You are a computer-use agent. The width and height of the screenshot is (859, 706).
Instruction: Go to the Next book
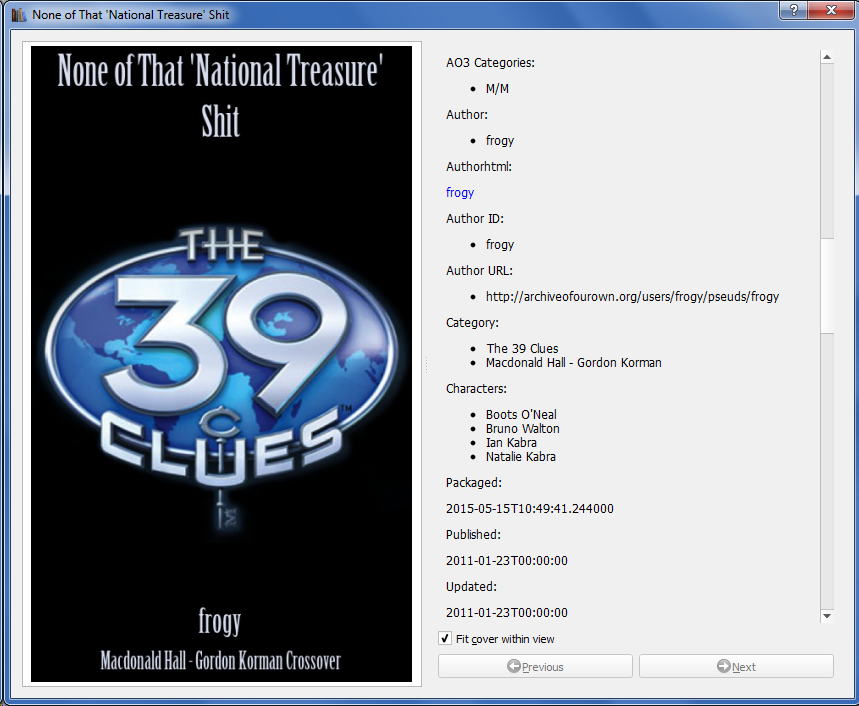point(736,666)
